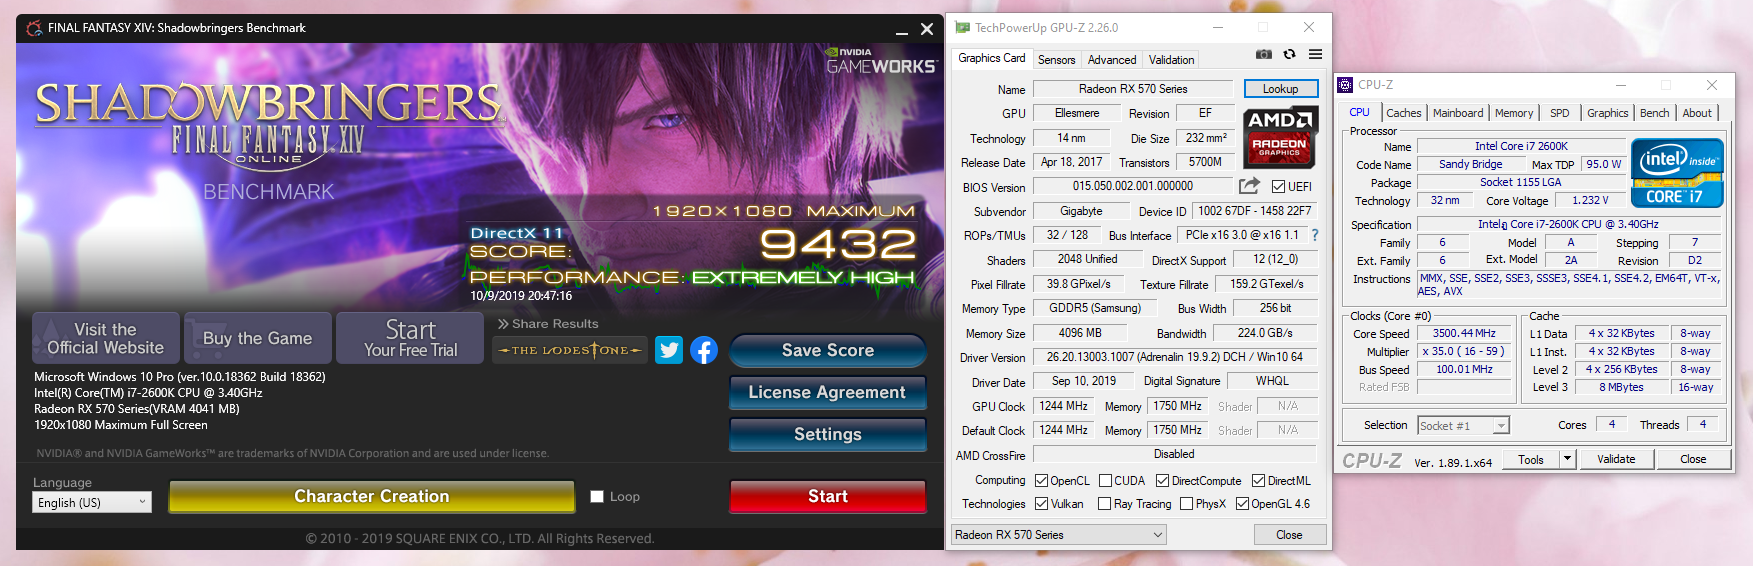Open CPU-Z Mainboard tab
Image resolution: width=1753 pixels, height=566 pixels.
1458,113
